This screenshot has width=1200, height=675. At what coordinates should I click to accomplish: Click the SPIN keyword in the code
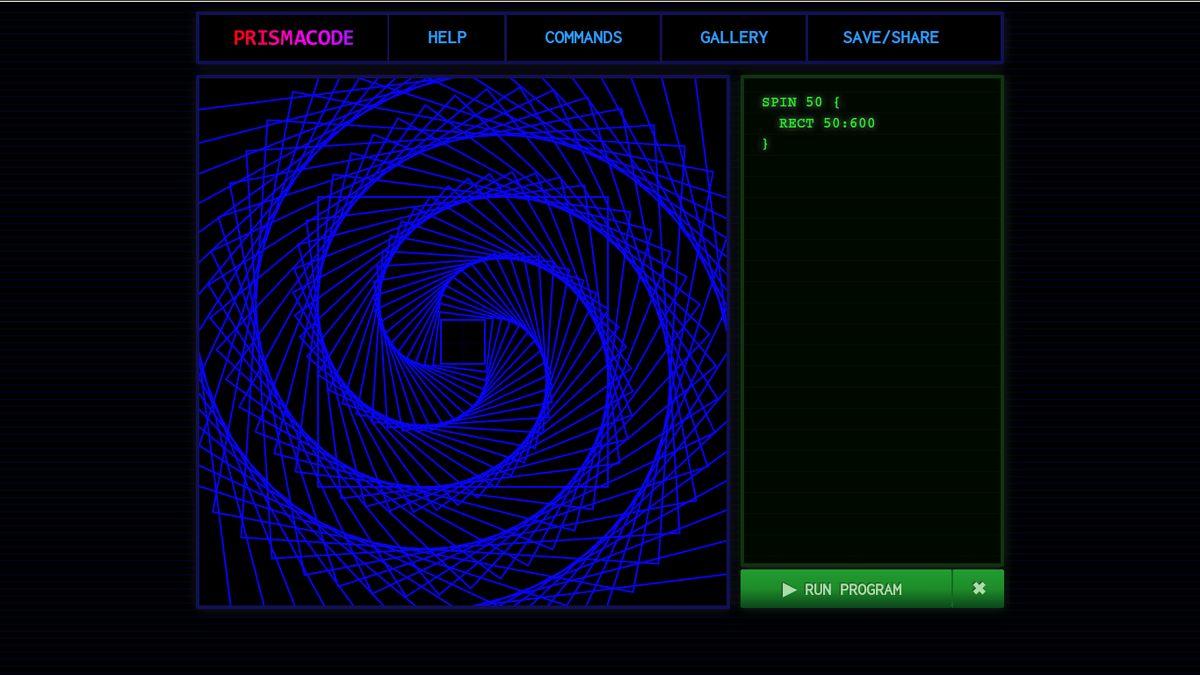779,102
